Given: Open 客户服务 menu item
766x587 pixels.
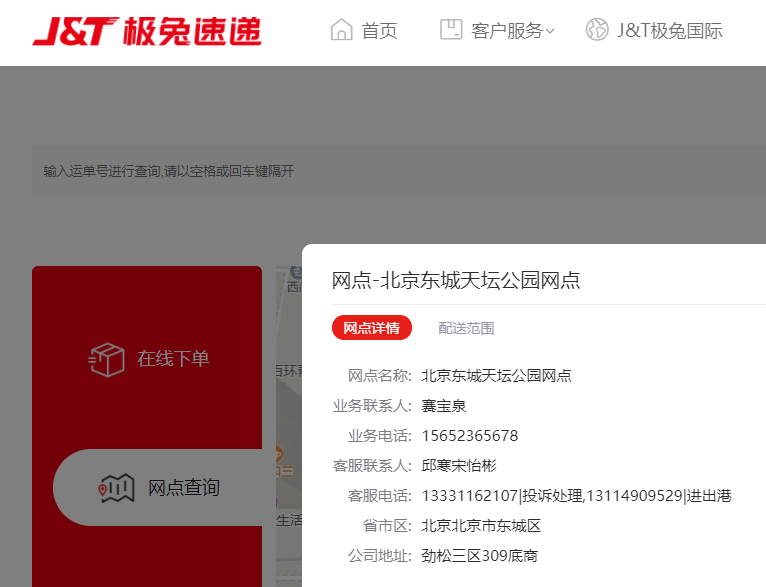Looking at the screenshot, I should click(x=507, y=31).
